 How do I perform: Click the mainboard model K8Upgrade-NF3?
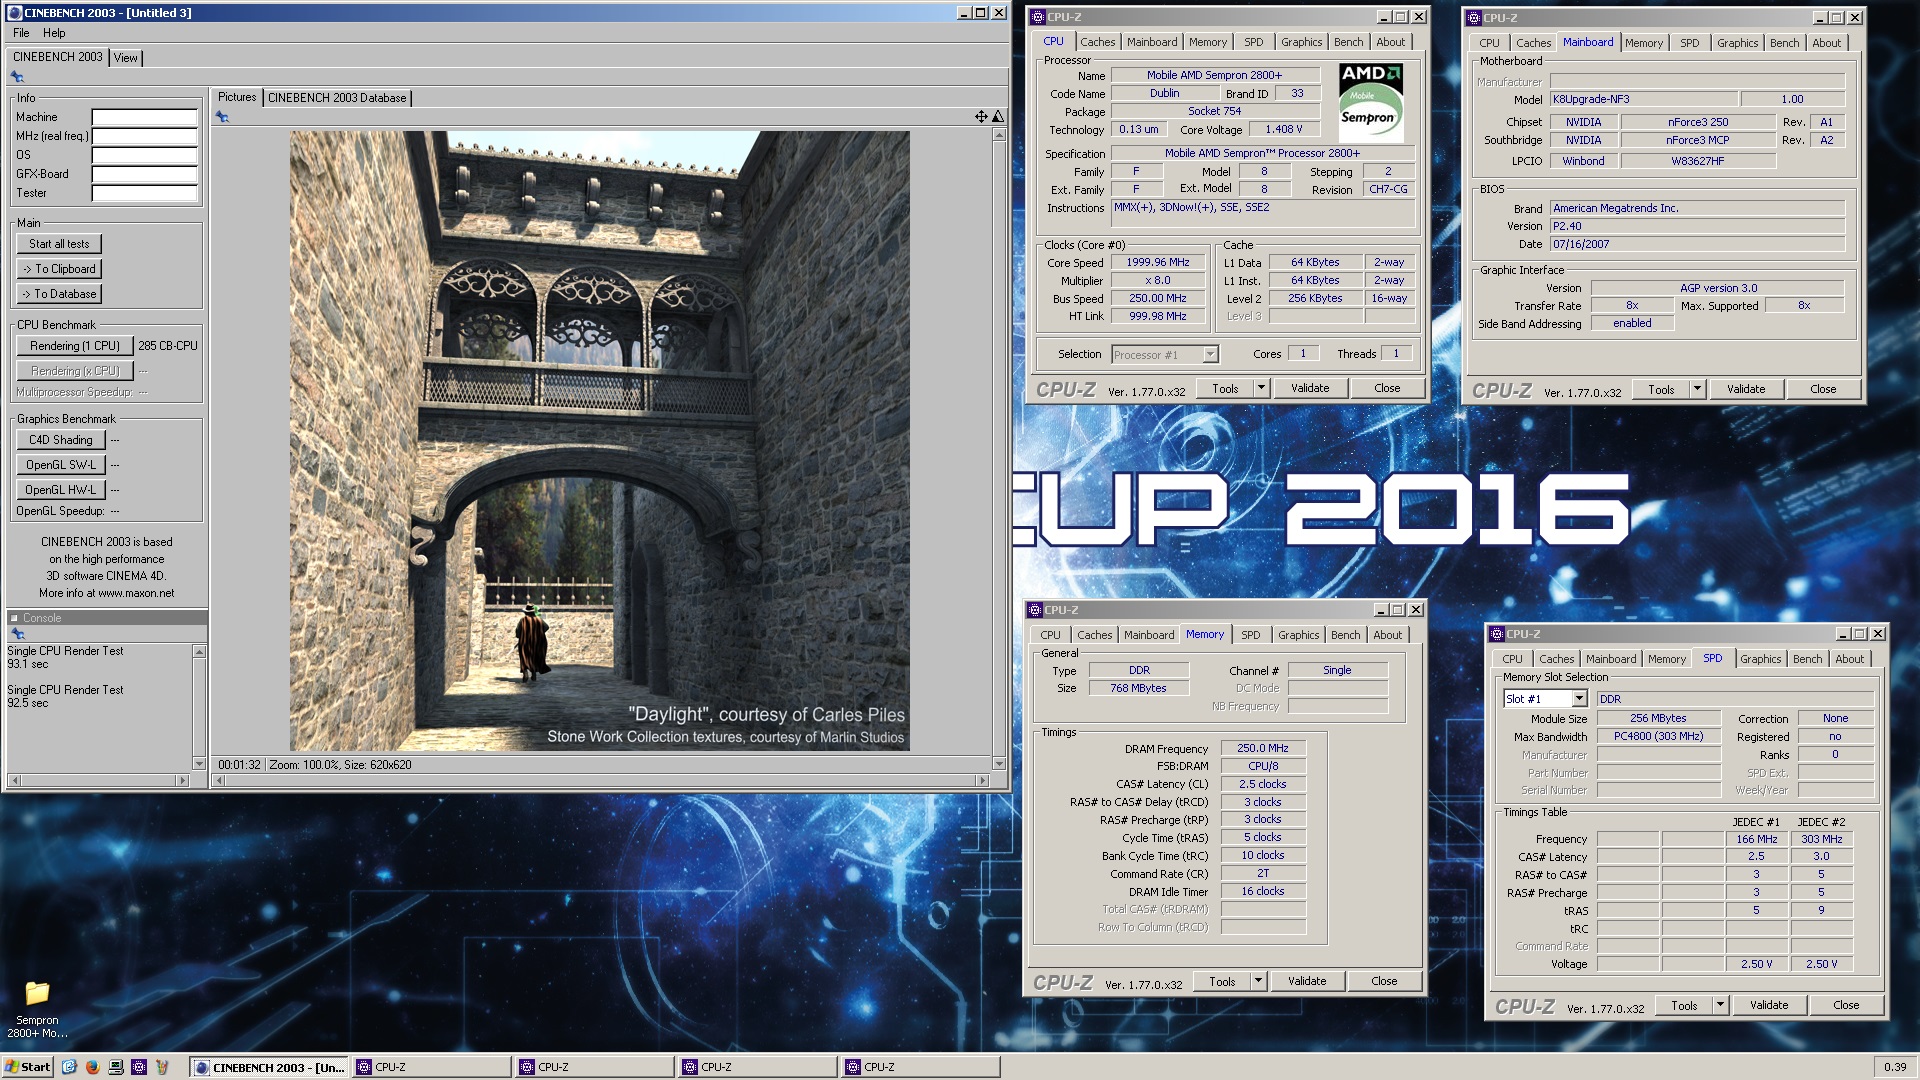(1642, 99)
